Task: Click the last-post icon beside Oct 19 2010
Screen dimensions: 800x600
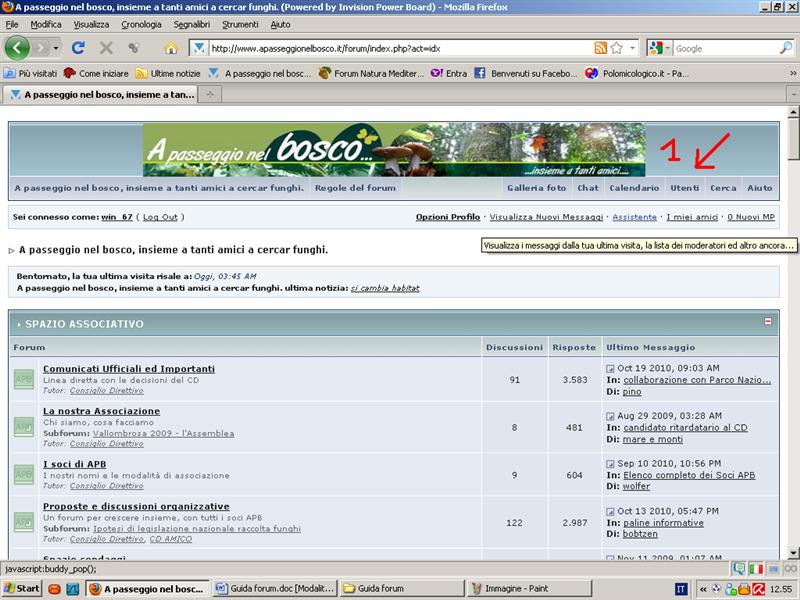Action: 611,369
